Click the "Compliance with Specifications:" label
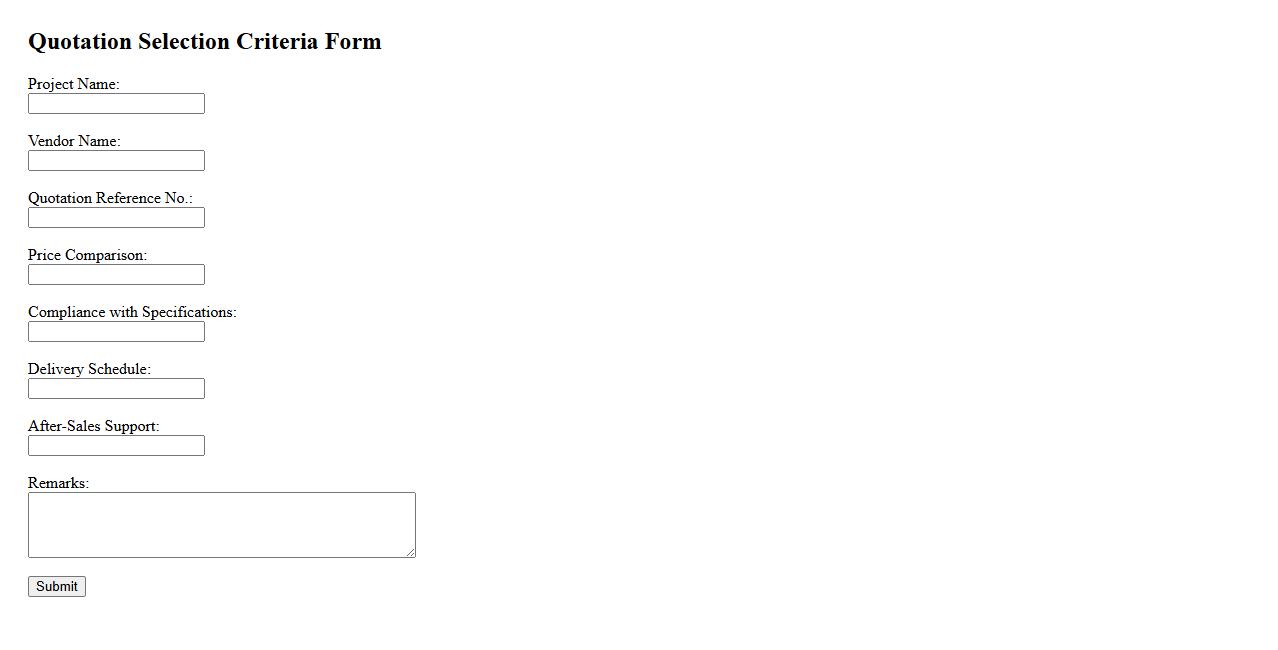This screenshot has height=650, width=1278. [132, 312]
